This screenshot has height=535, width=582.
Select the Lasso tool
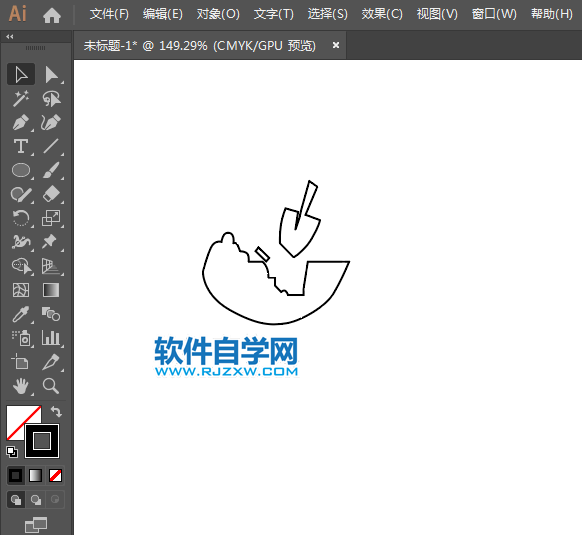(x=51, y=98)
